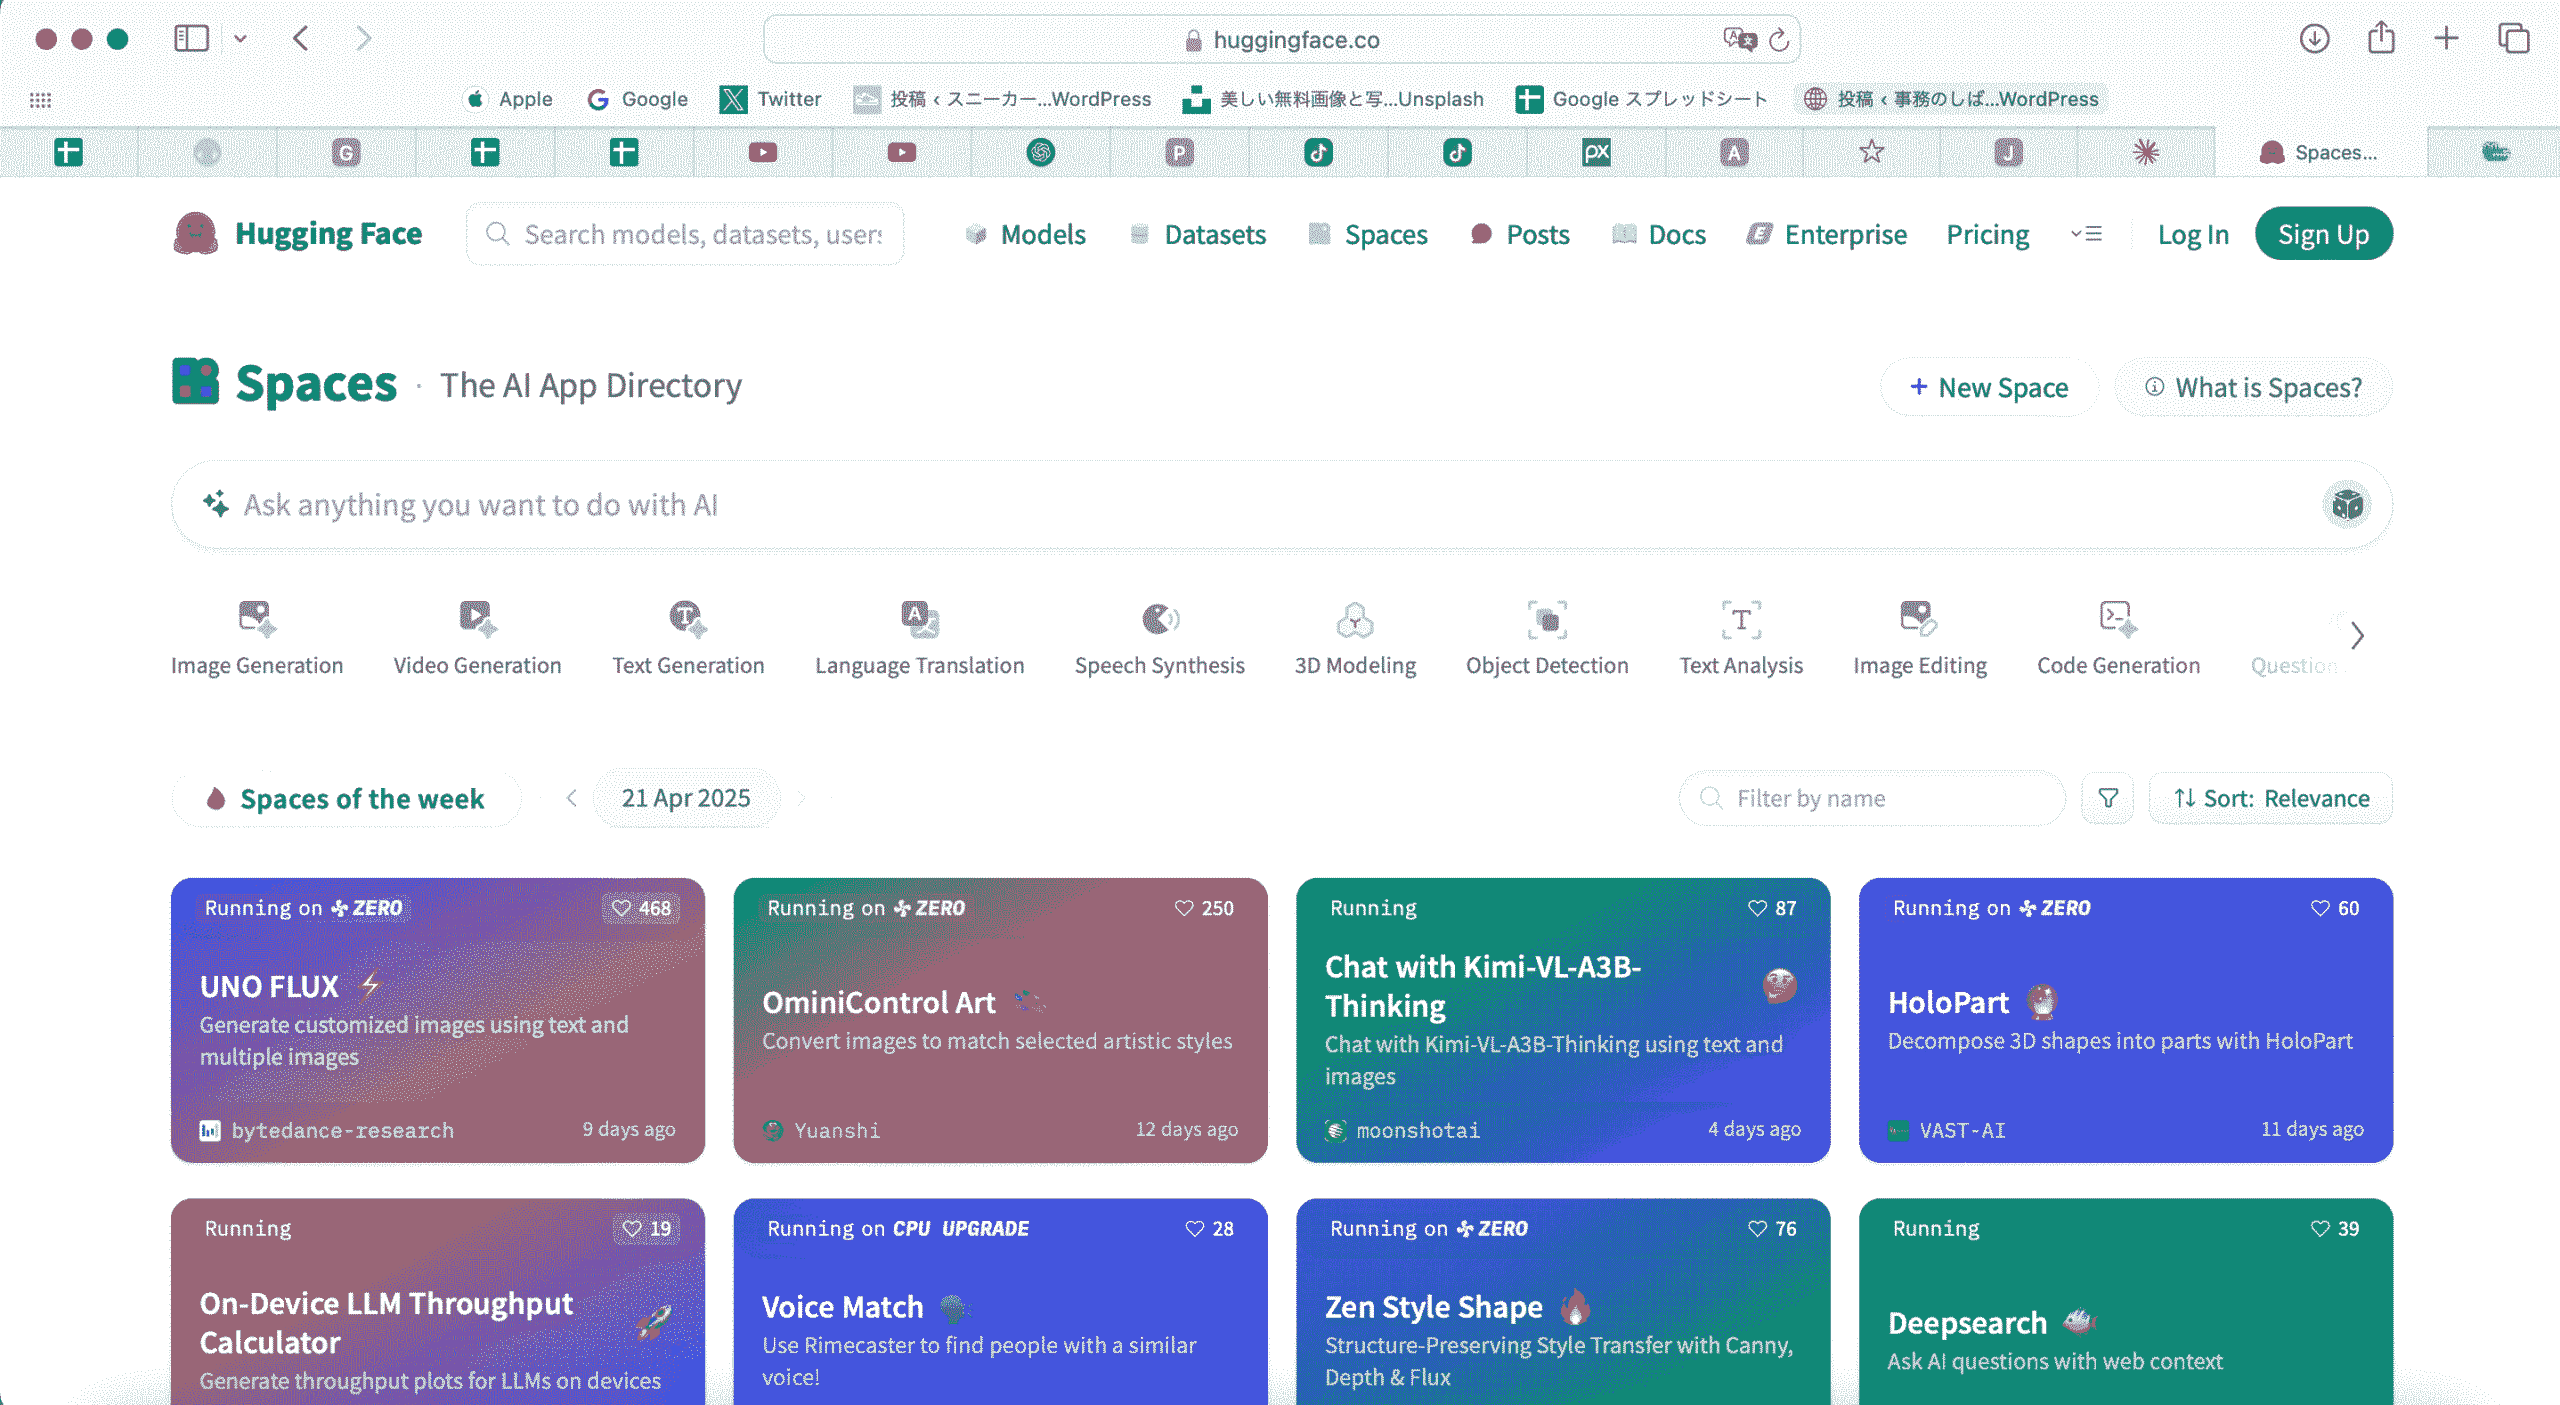Open the Google スプレッドシート bookmark
This screenshot has height=1405, width=2560.
1642,99
